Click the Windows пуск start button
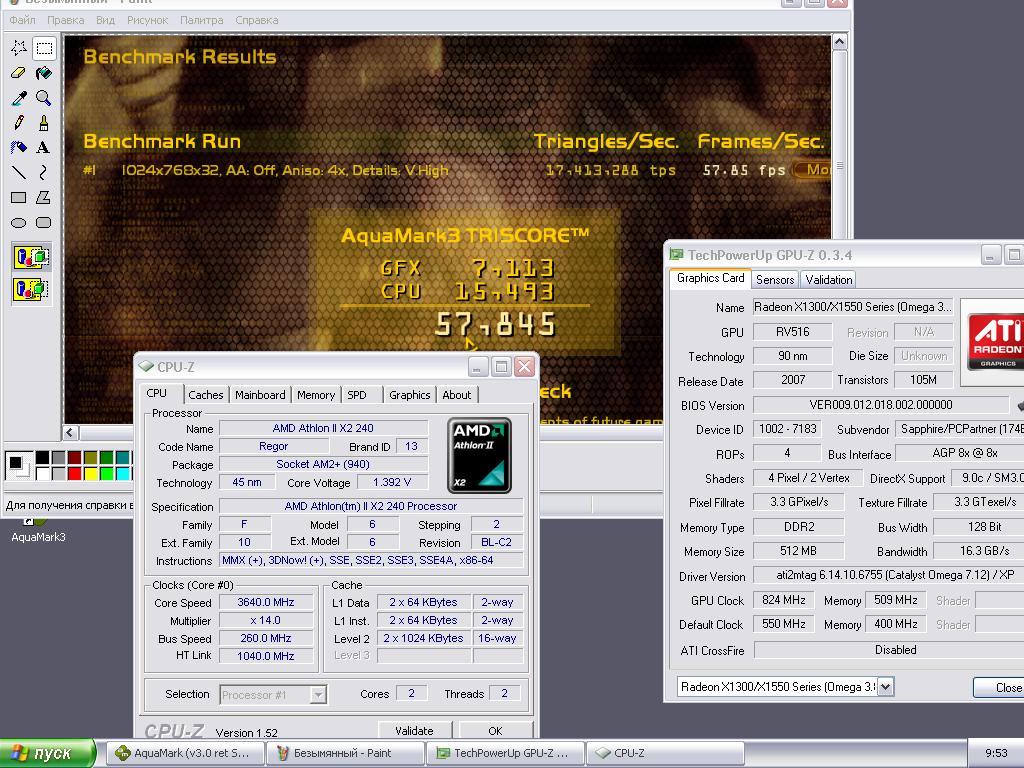 pyautogui.click(x=49, y=753)
